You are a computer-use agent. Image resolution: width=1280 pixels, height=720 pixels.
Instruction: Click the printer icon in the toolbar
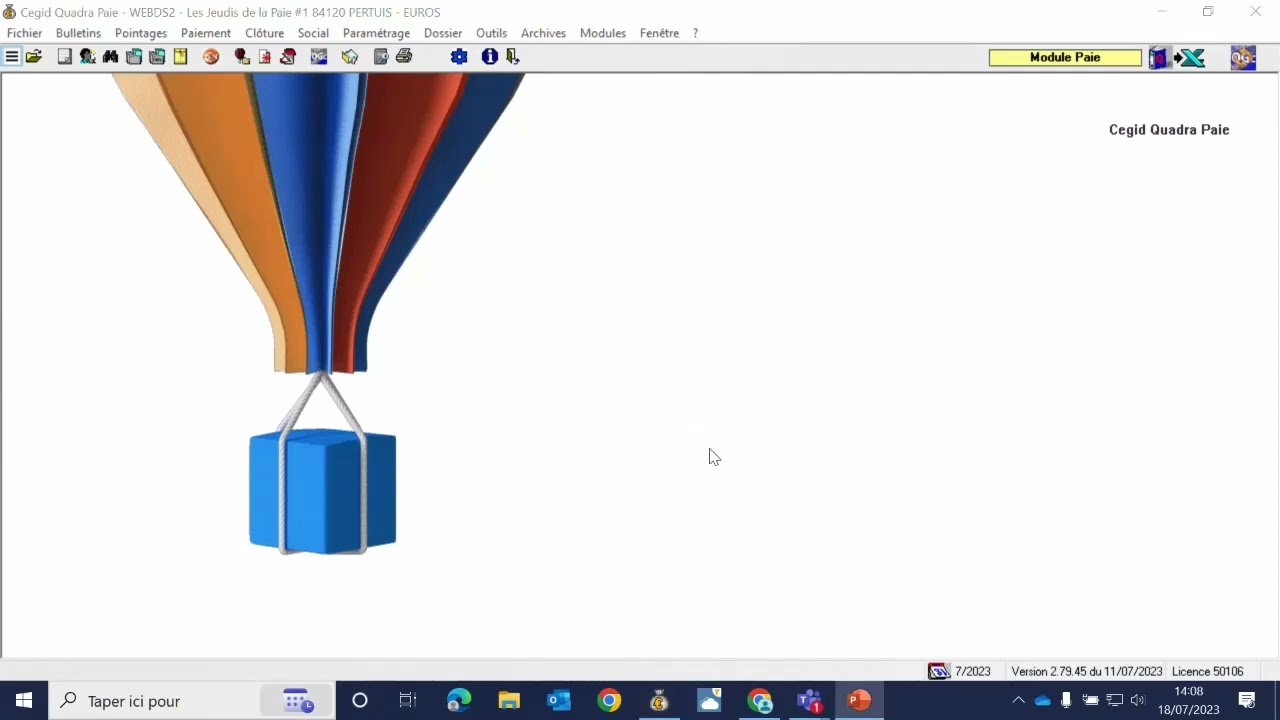coord(404,57)
